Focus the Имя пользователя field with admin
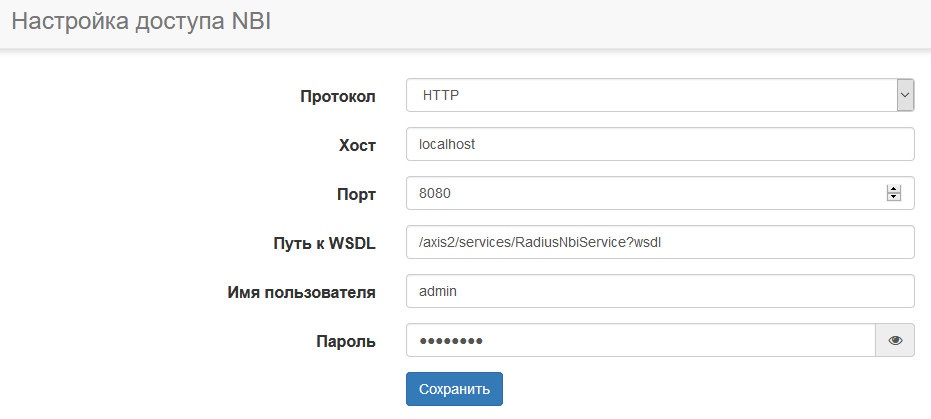 [660, 291]
